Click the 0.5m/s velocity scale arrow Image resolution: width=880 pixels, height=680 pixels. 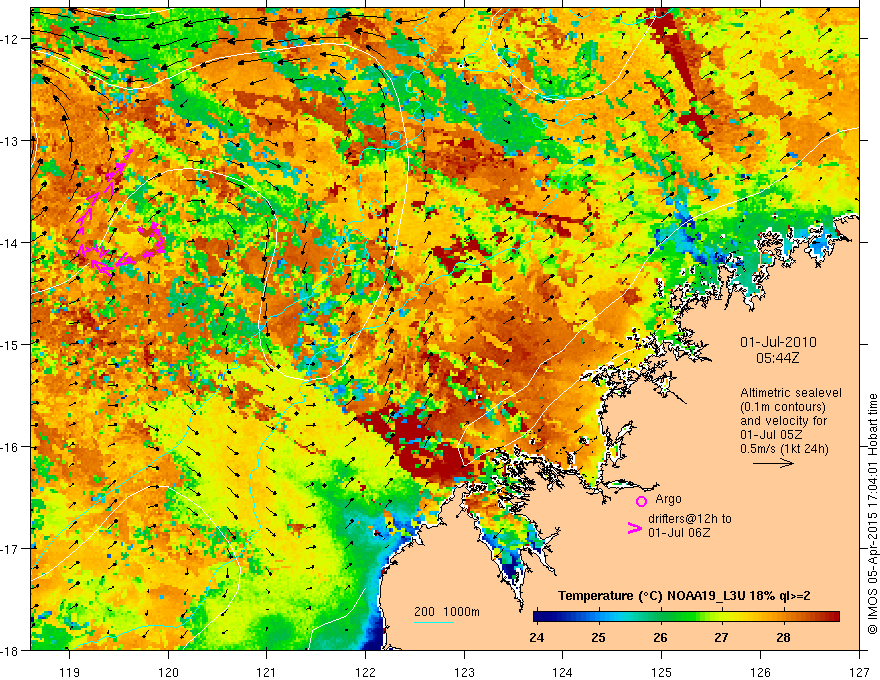click(x=773, y=463)
